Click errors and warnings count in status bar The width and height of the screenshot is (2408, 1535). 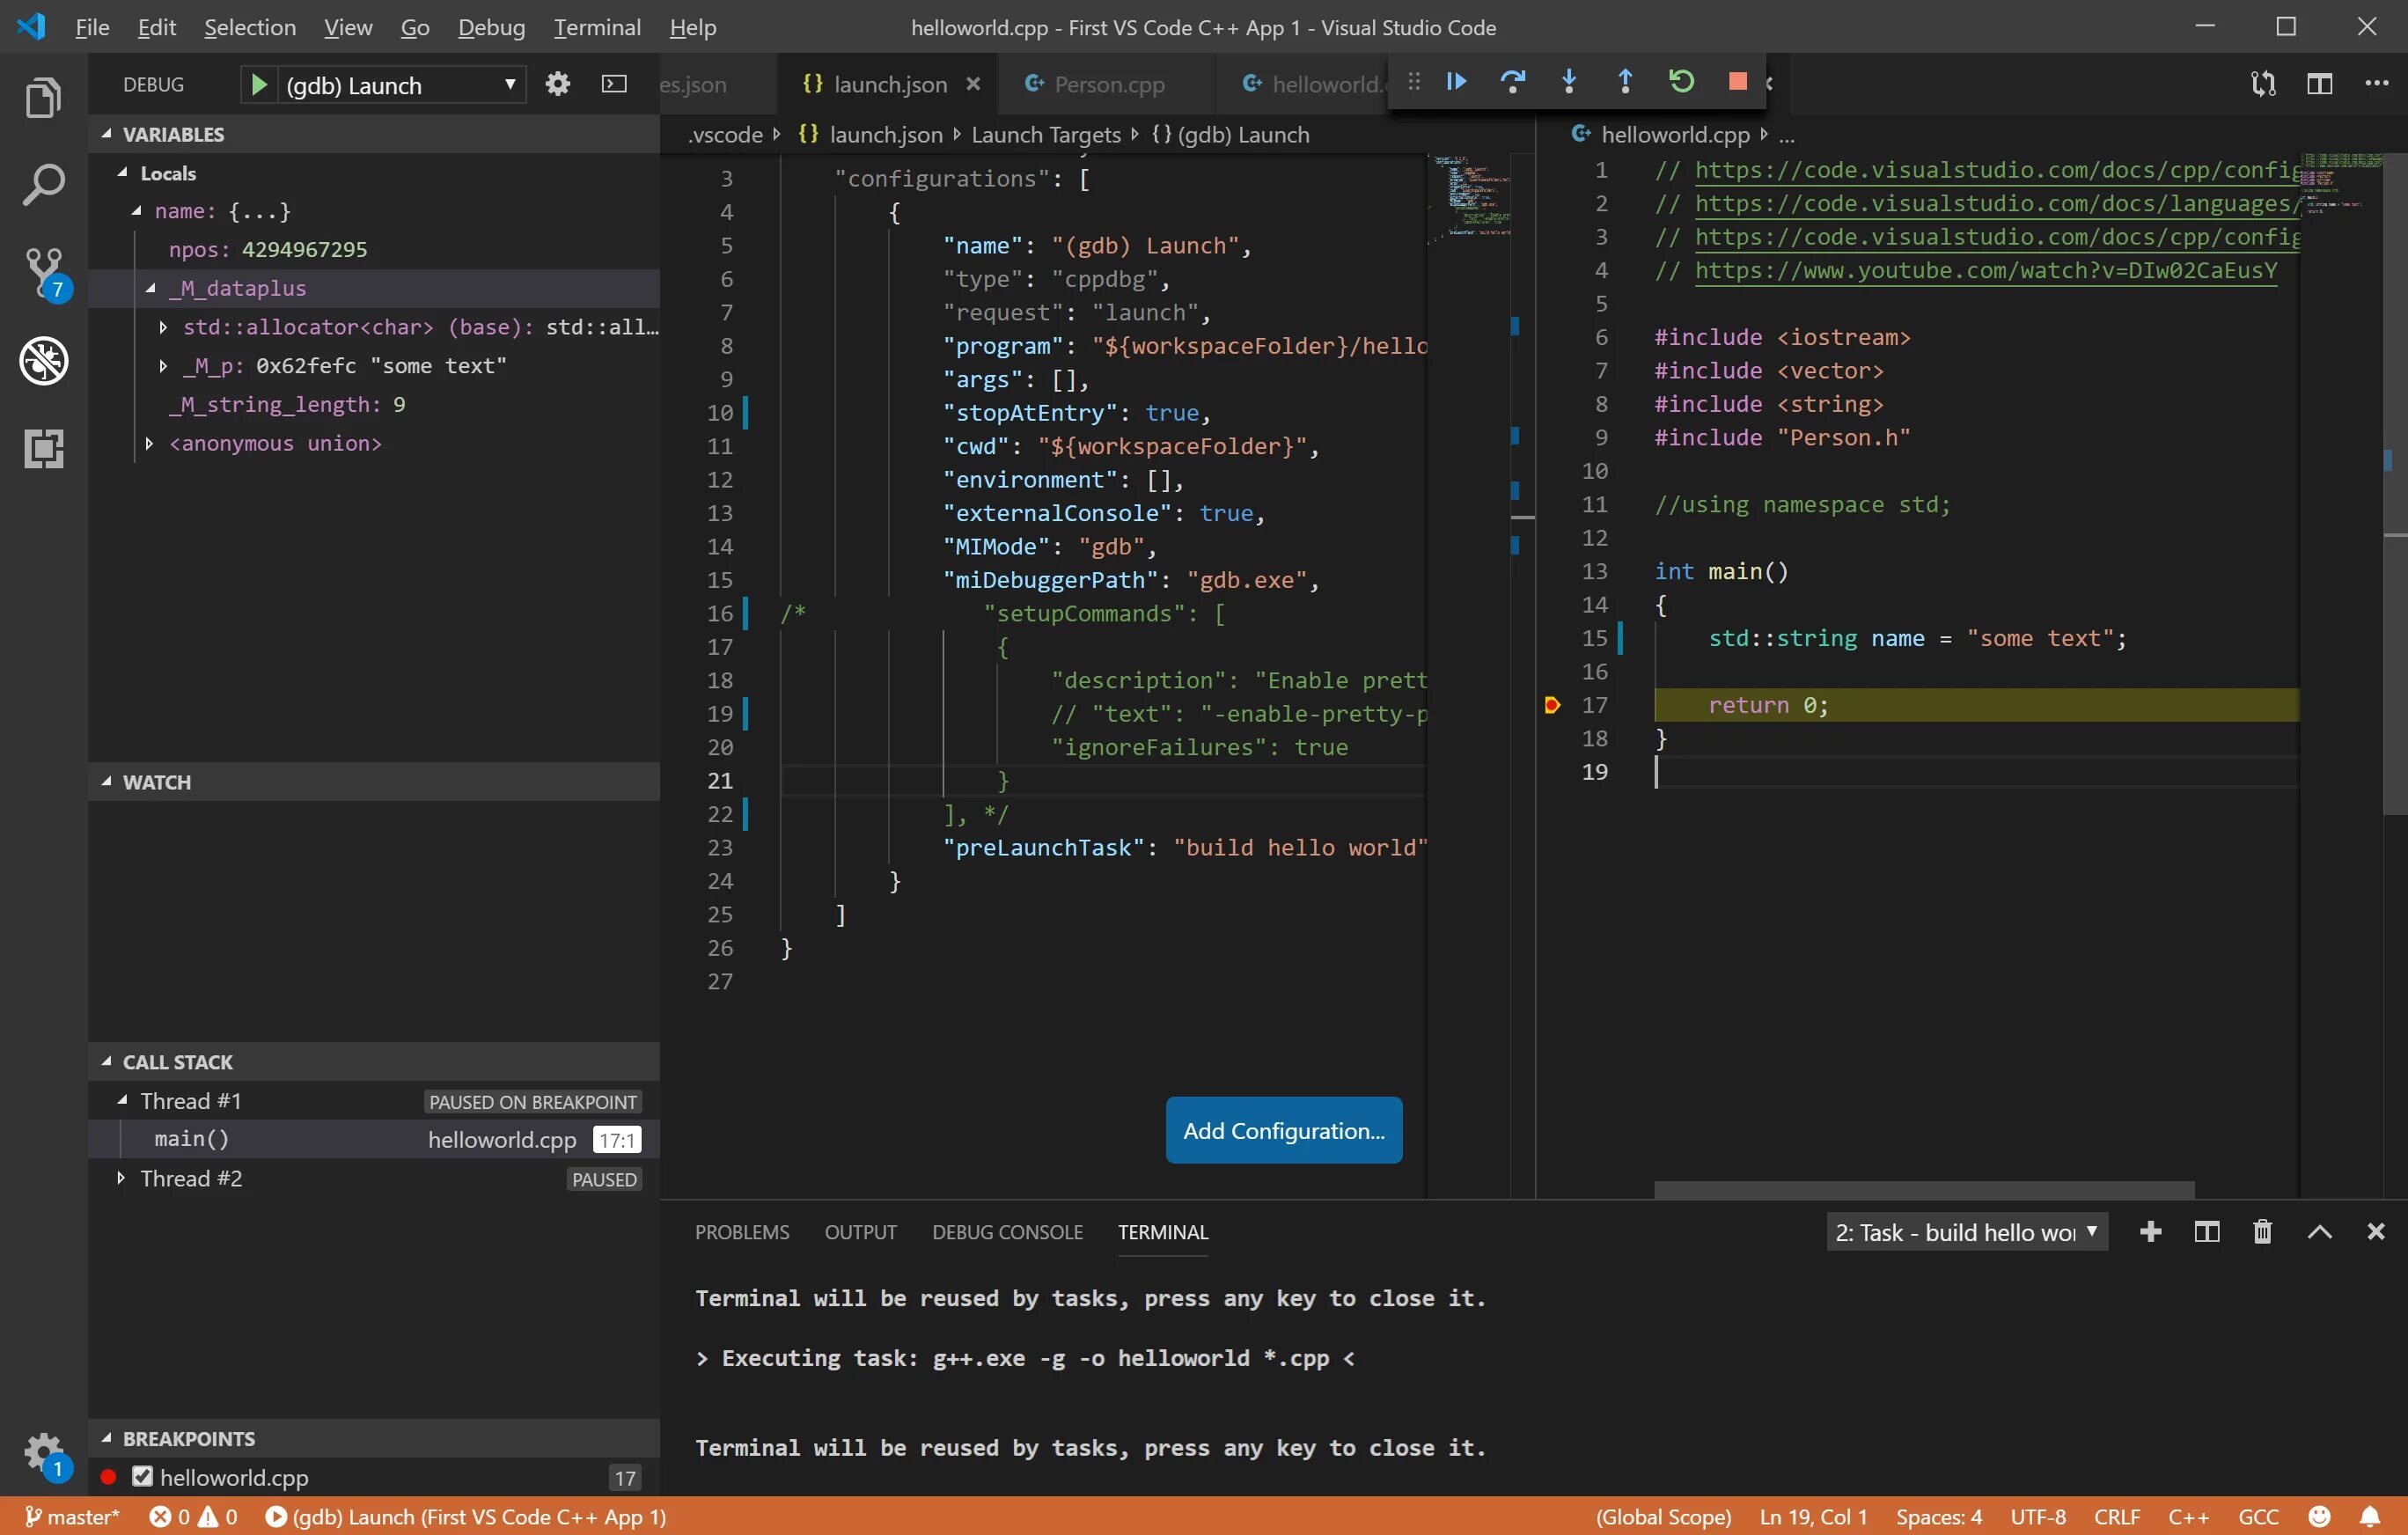pos(194,1517)
